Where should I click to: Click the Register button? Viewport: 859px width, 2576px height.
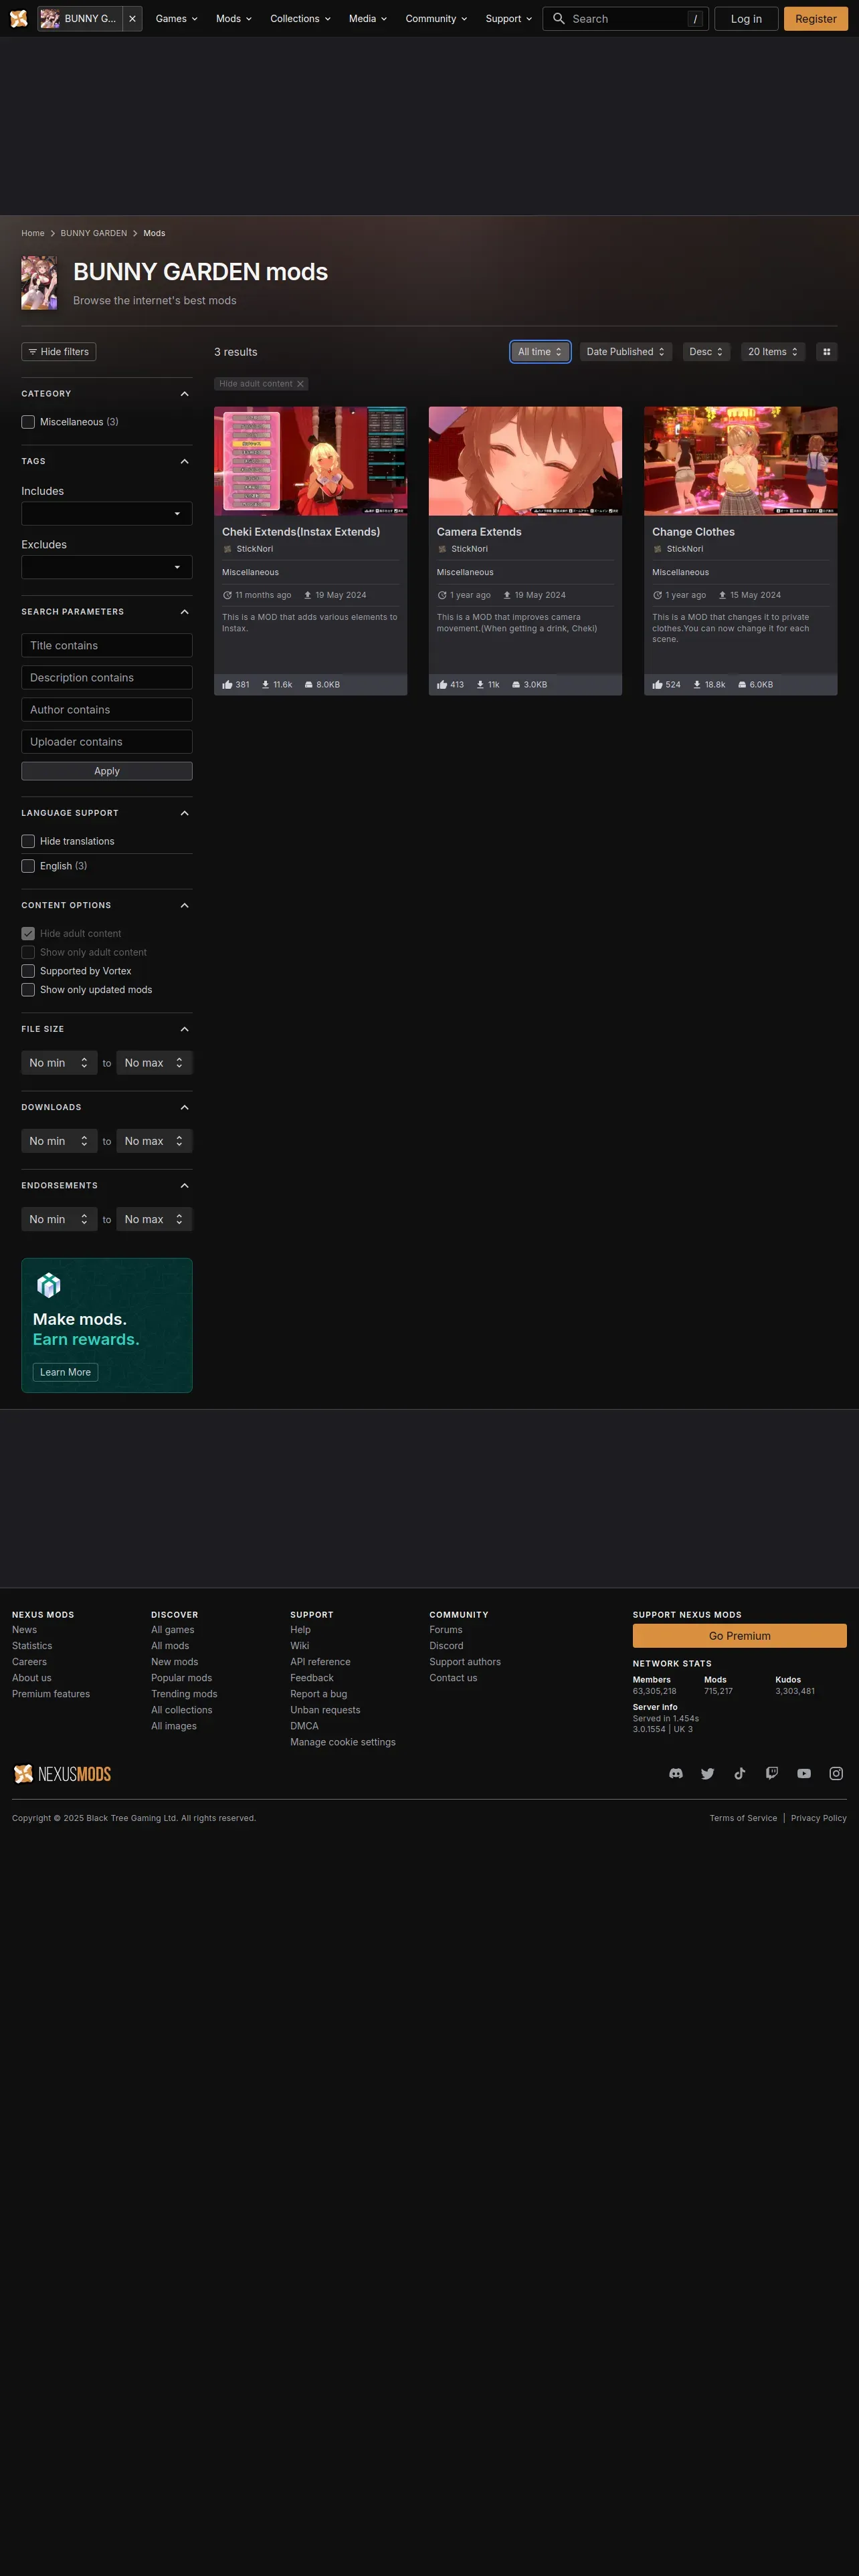[x=816, y=19]
